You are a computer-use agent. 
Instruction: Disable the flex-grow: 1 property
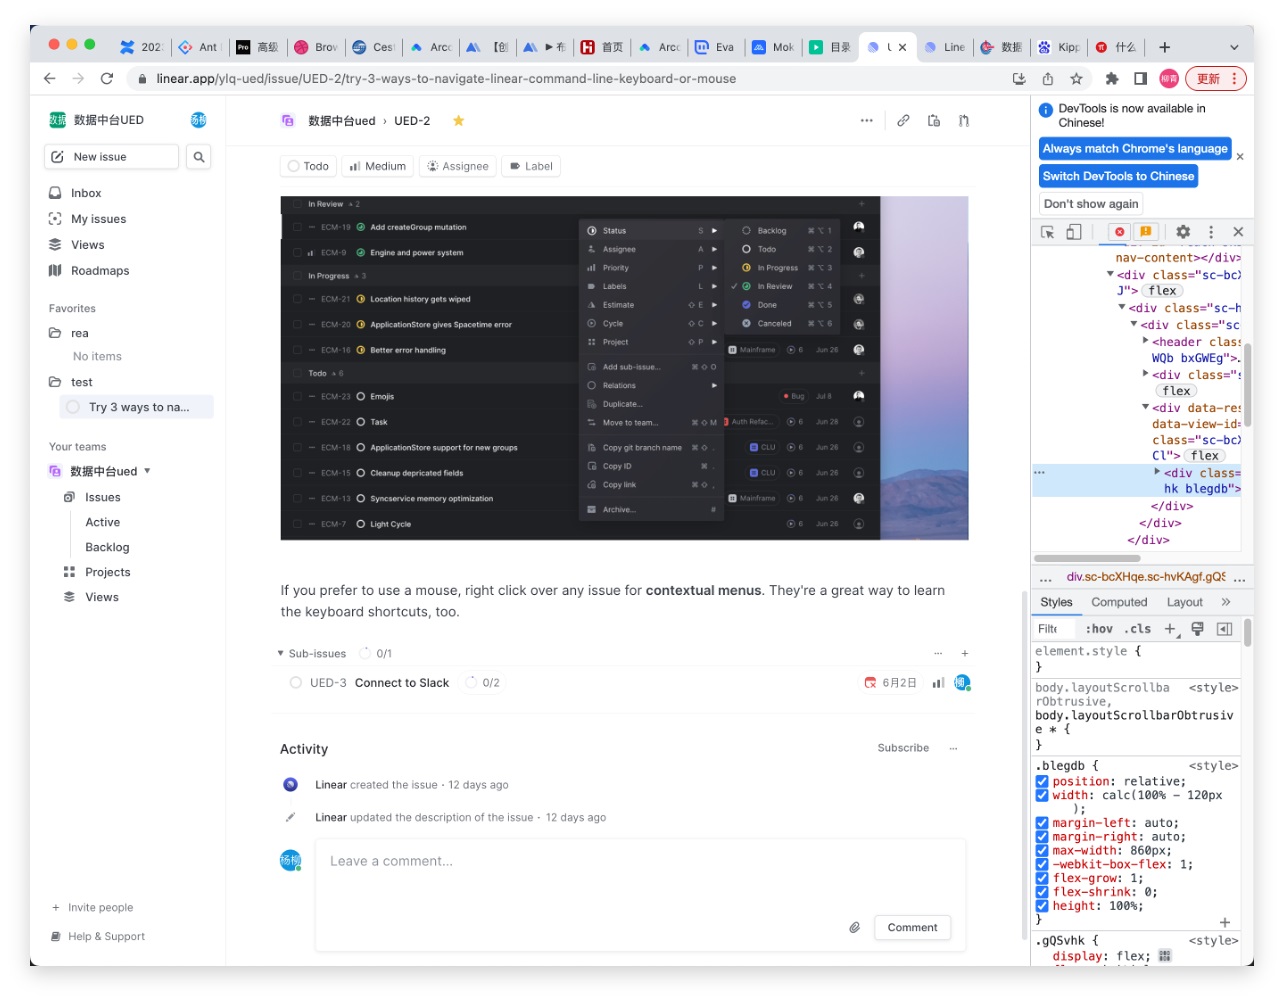[1042, 879]
